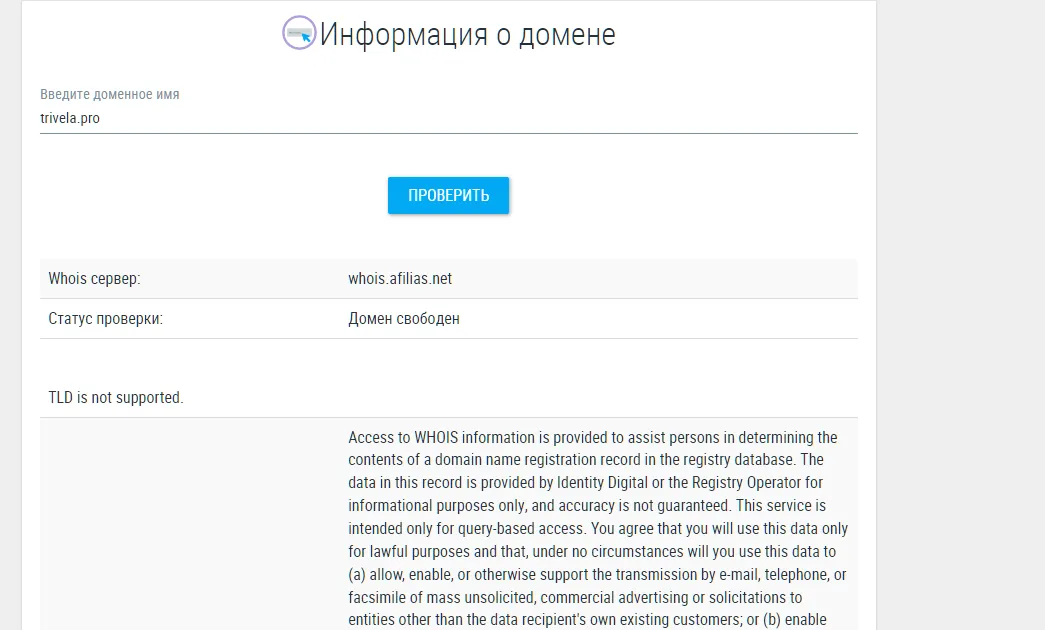Screen dimensions: 1045x630
Task: Click the TLD is not supported message
Action: [x=116, y=397]
